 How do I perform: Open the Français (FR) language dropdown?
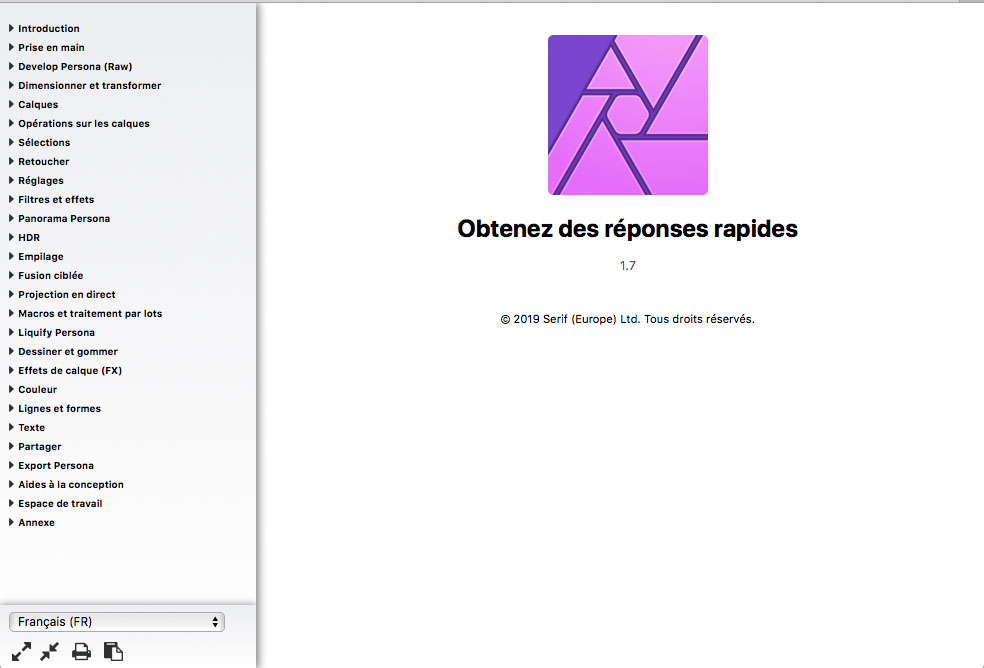[117, 622]
